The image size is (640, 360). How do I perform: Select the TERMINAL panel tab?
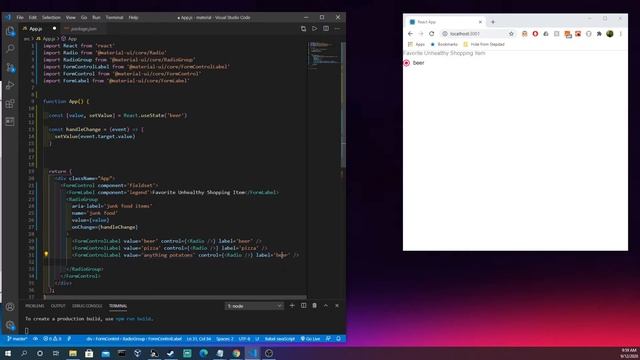118,306
